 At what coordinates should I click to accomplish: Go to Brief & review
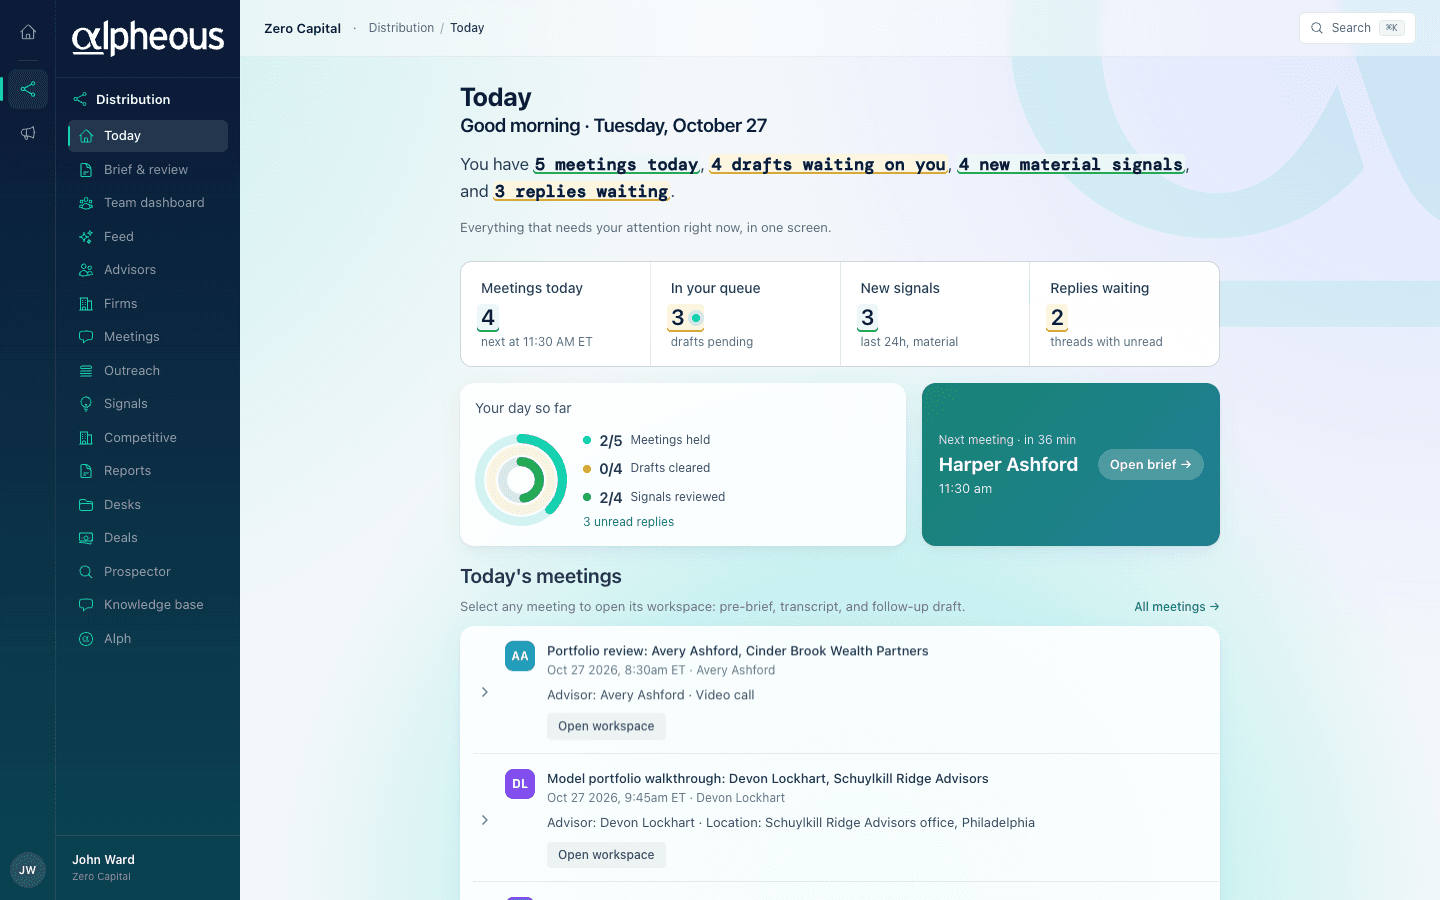148,170
